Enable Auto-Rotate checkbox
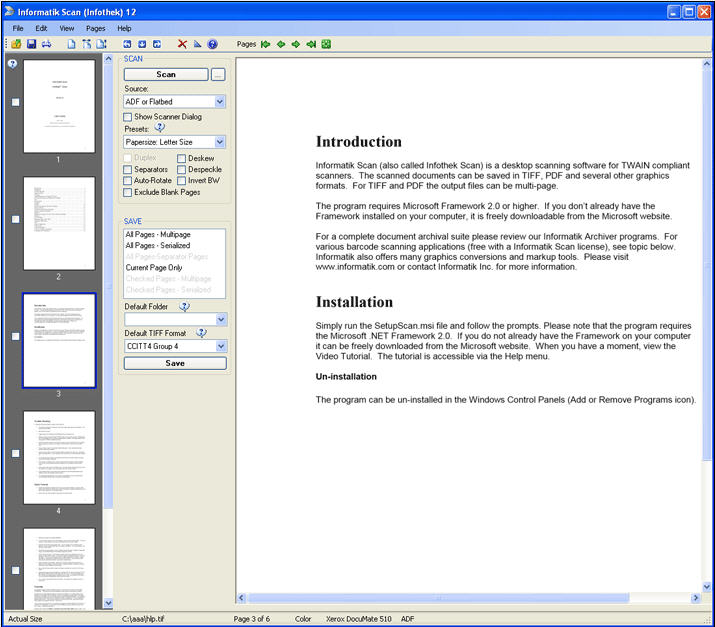 pyautogui.click(x=128, y=181)
